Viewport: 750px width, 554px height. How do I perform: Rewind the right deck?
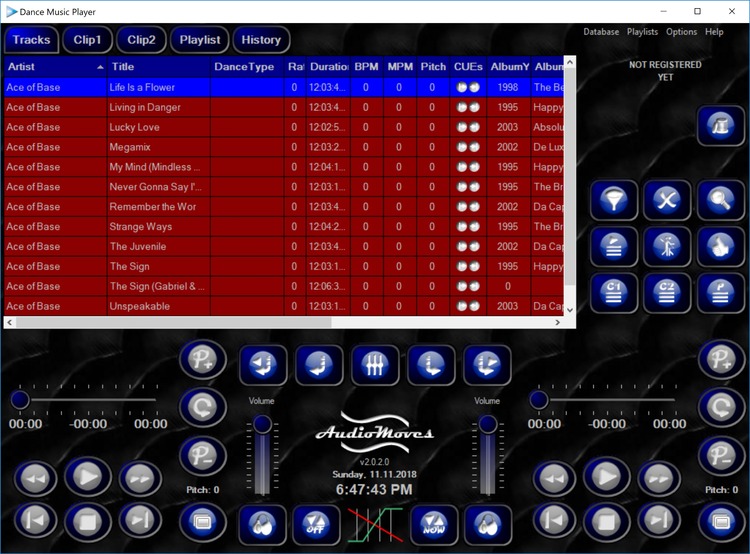[x=554, y=478]
